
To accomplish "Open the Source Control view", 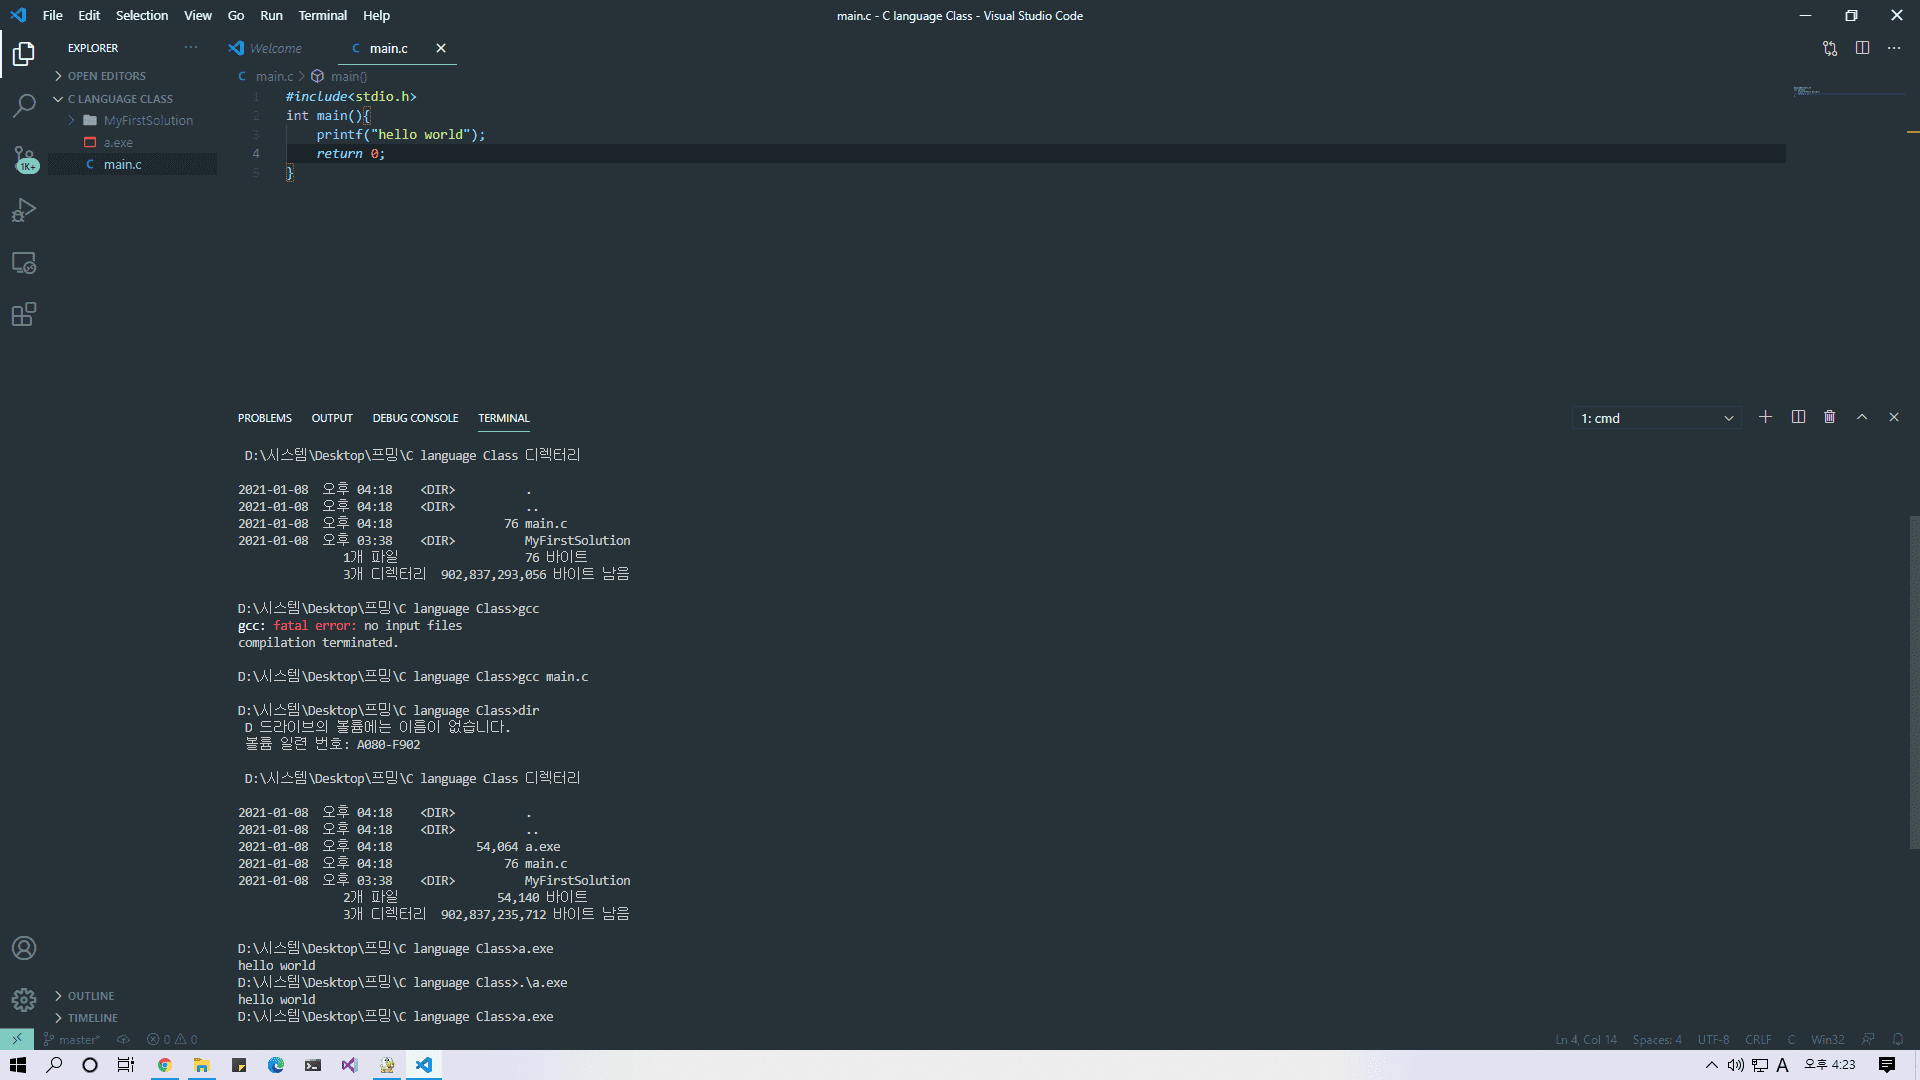I will click(x=24, y=158).
